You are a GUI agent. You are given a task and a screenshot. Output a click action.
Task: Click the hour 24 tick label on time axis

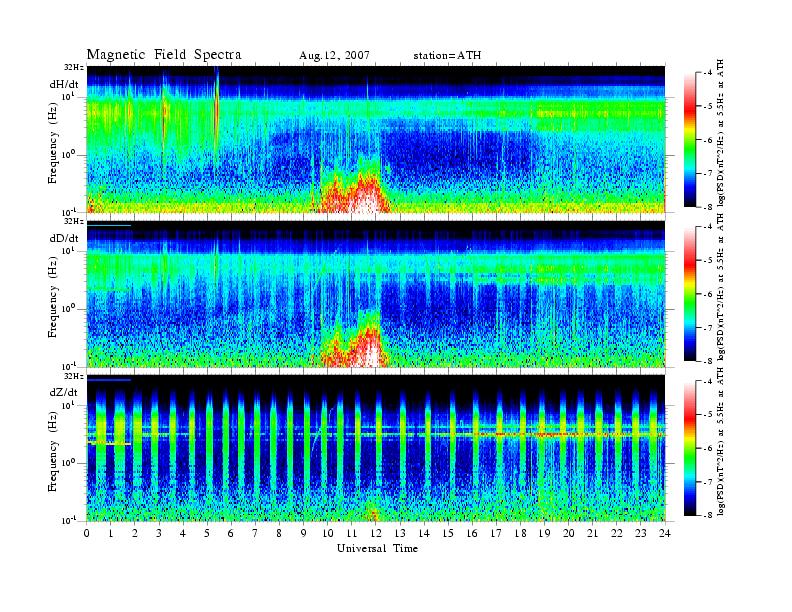[x=665, y=533]
